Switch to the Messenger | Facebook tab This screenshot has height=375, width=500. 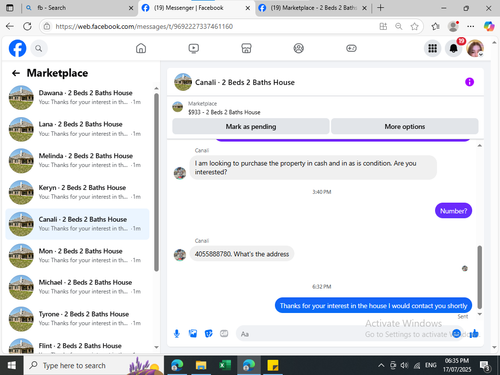coord(196,8)
